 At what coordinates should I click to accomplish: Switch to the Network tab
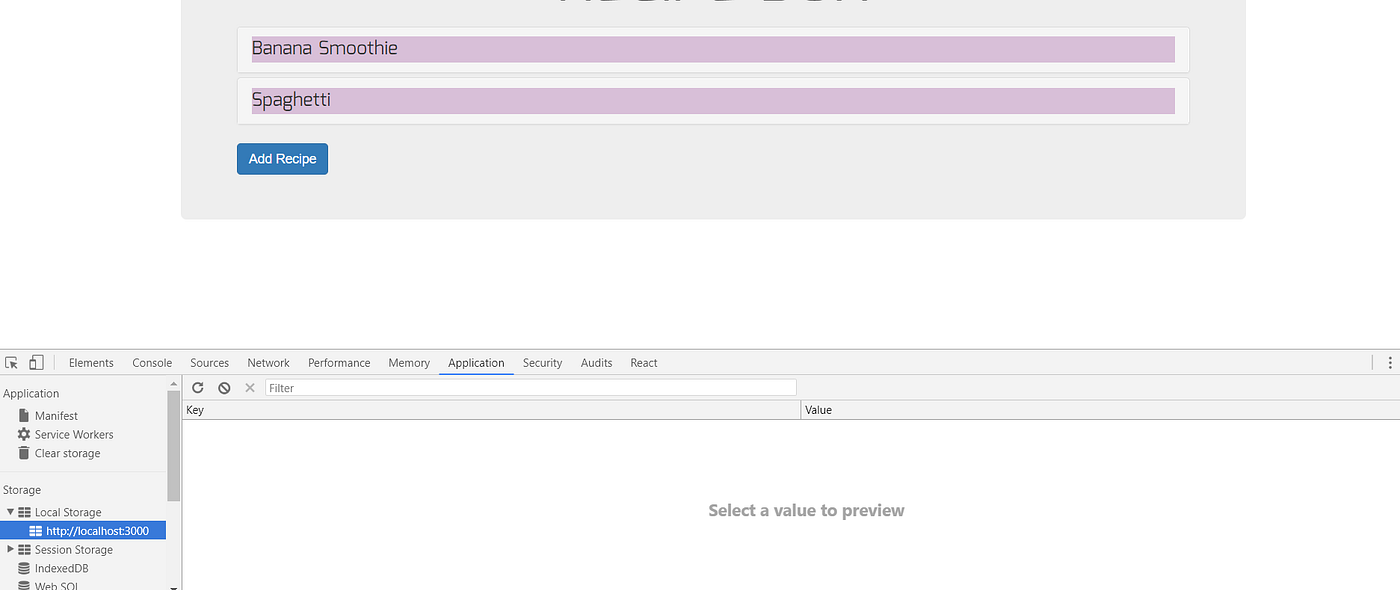268,362
